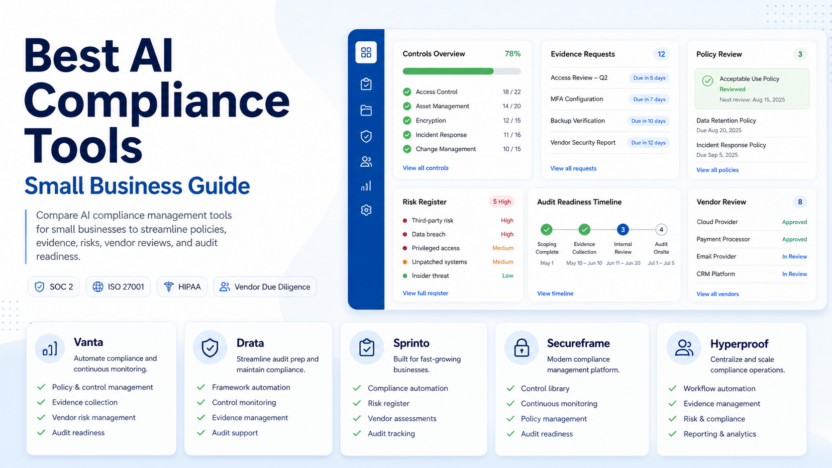Click In Review status for Email Provider
This screenshot has width=832, height=468.
pos(794,257)
